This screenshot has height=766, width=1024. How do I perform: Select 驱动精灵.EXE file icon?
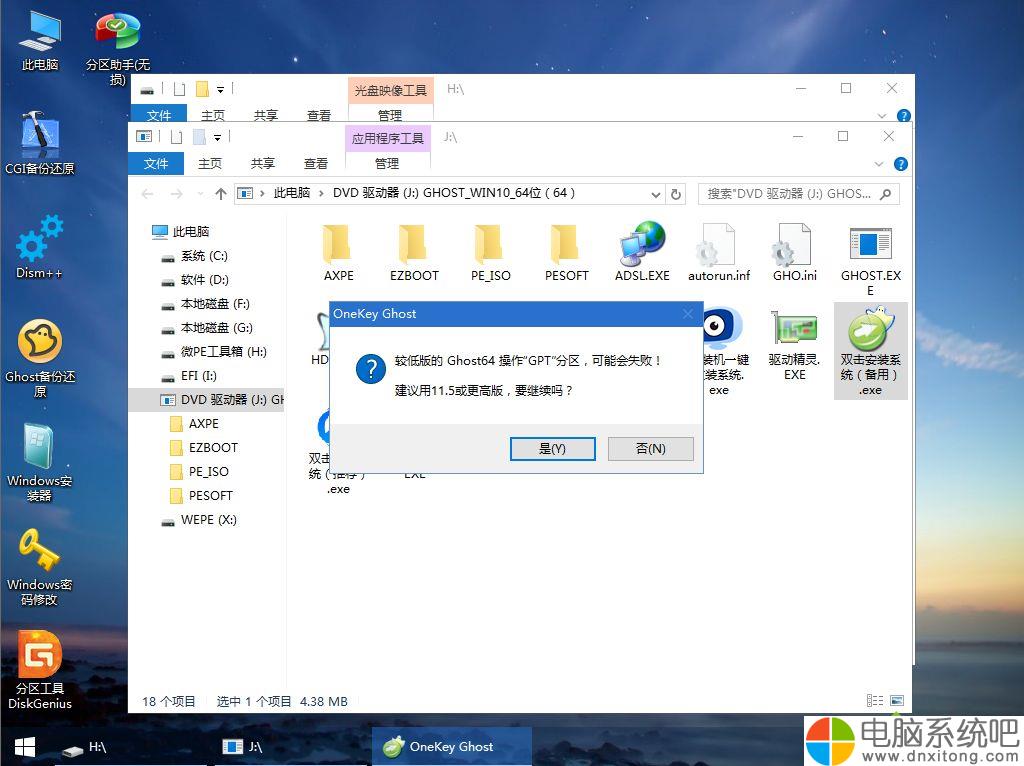(x=794, y=345)
